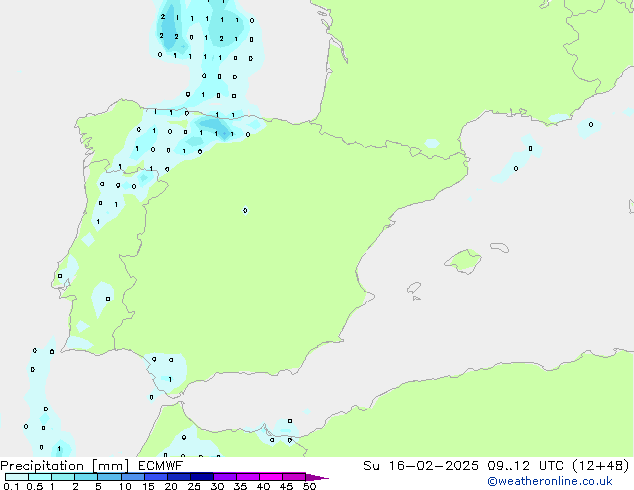Screen dimensions: 634x490
Task: Select the 40 mm magenta legend swatch
Action: click(x=271, y=477)
